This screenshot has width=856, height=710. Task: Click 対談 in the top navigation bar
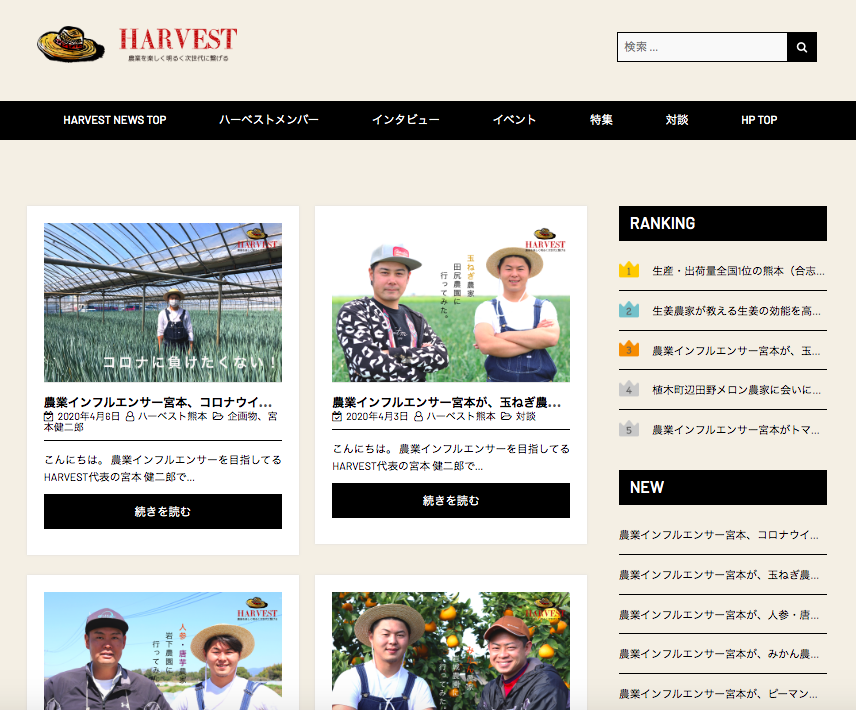(x=677, y=120)
